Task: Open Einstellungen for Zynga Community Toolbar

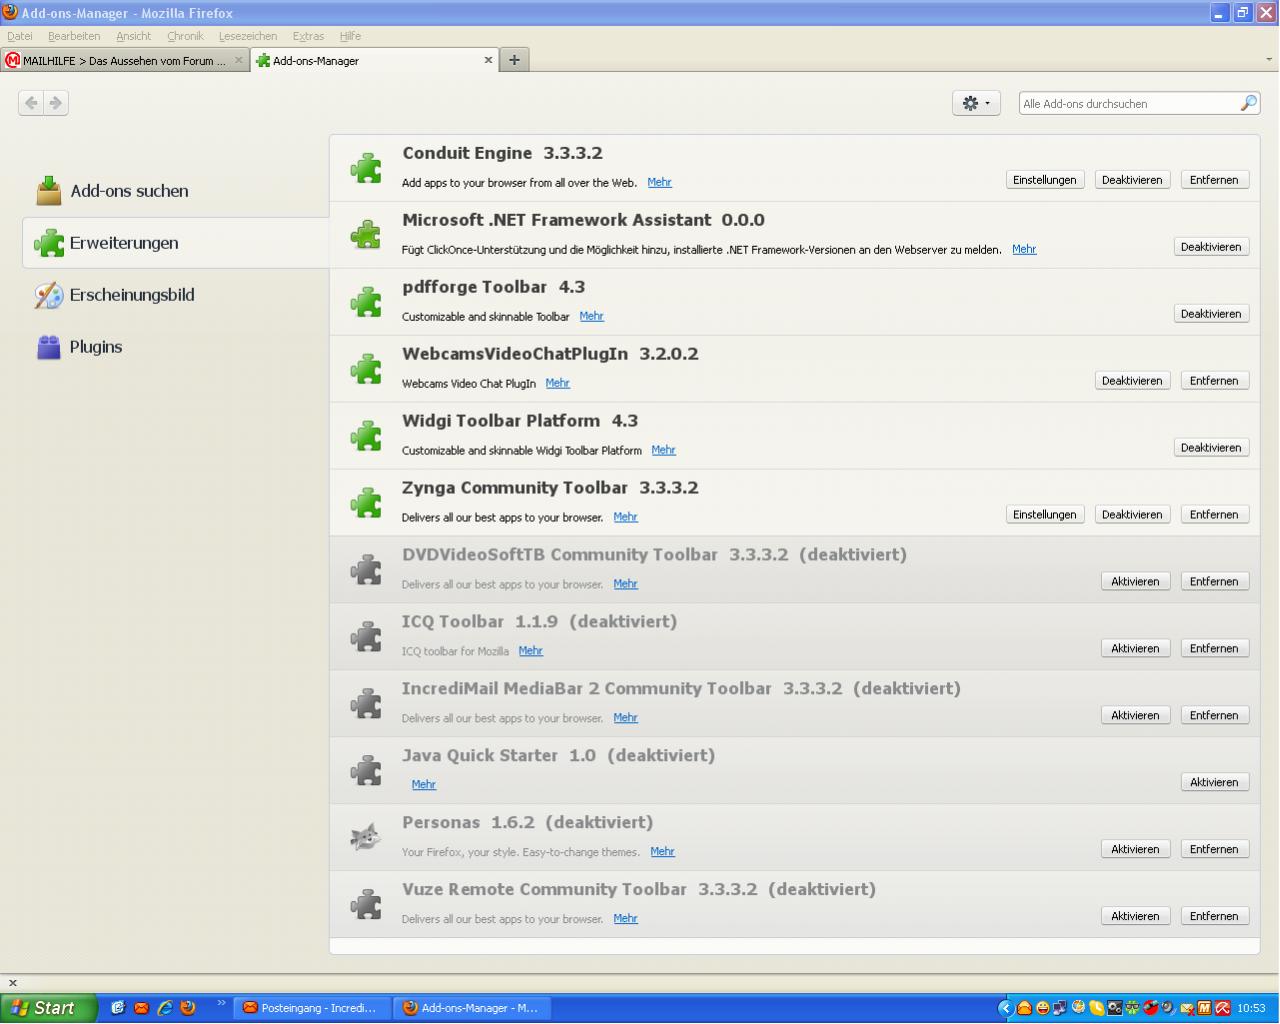Action: click(x=1045, y=515)
